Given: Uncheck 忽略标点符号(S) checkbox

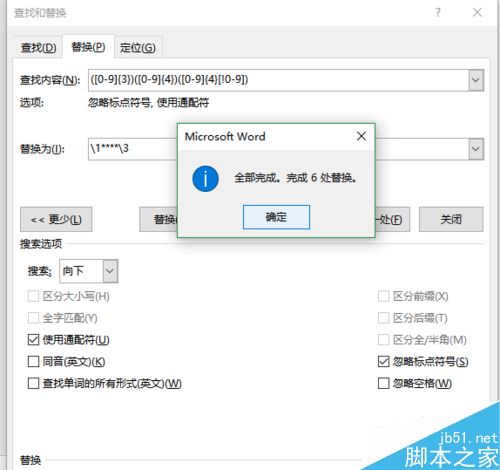Looking at the screenshot, I should click(383, 361).
